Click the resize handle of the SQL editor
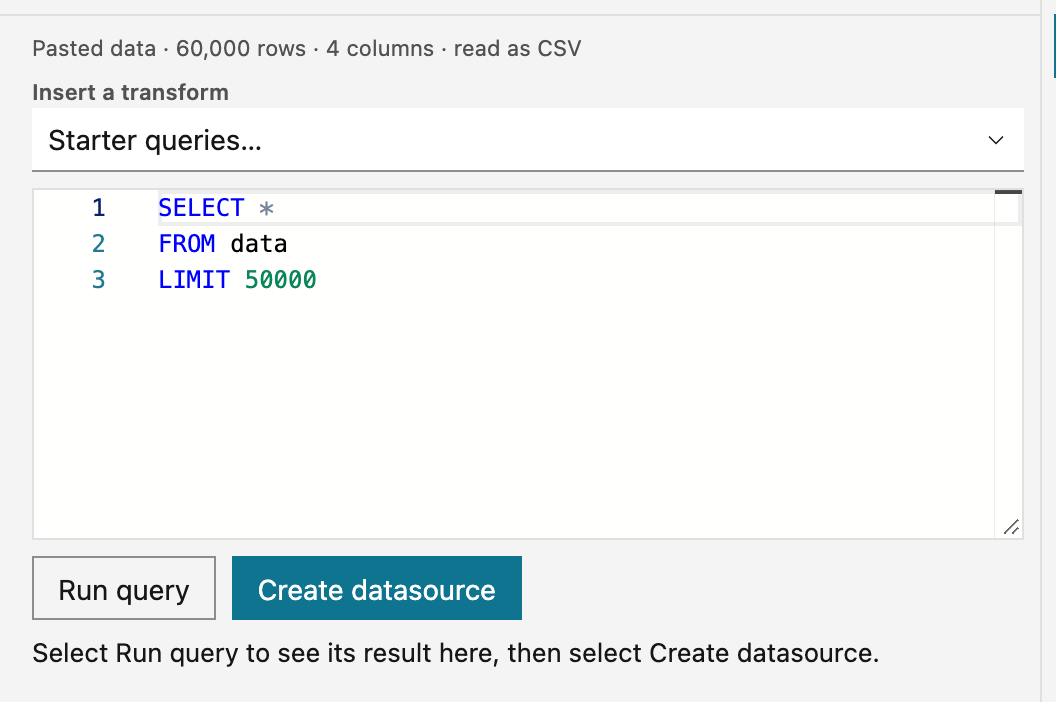The width and height of the screenshot is (1056, 702). pyautogui.click(x=1011, y=527)
